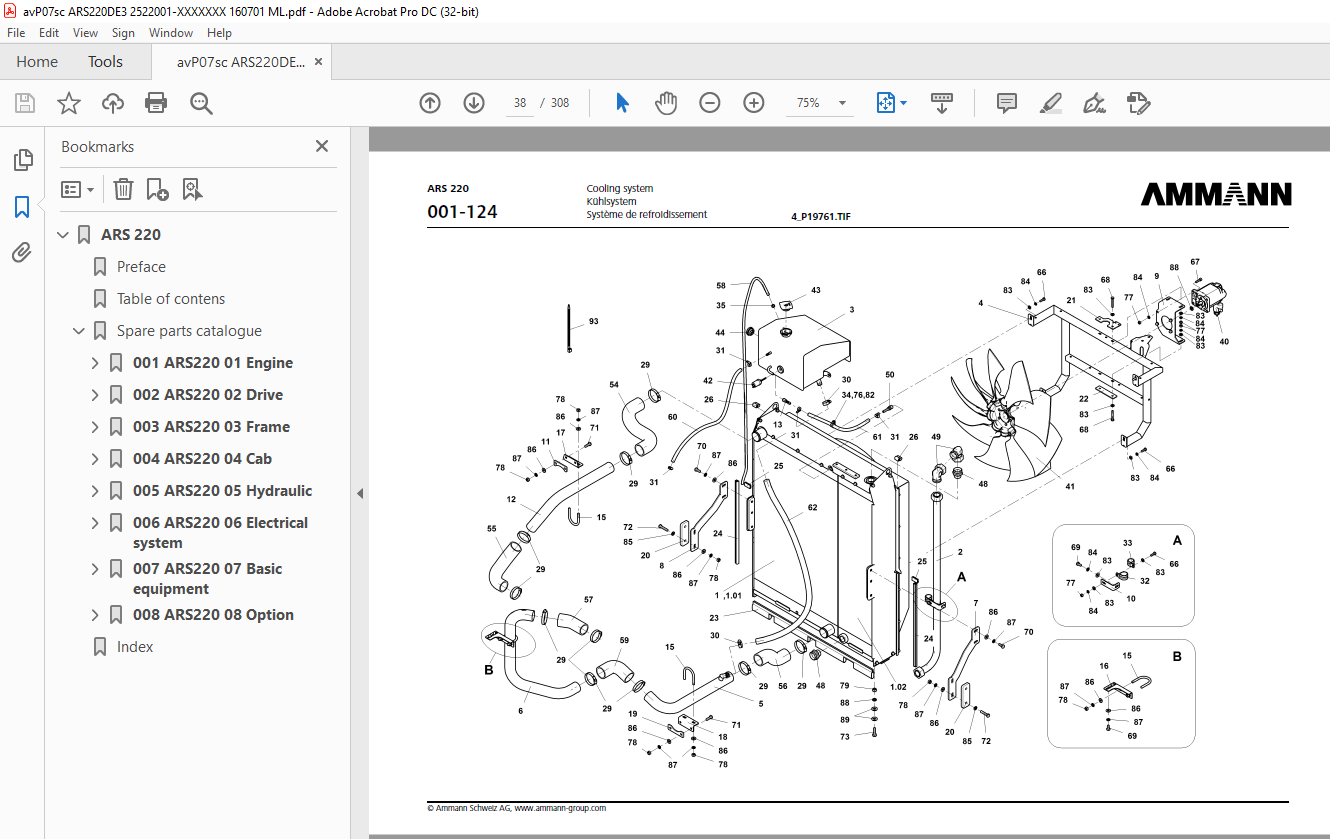Open the Sign menu
Image resolution: width=1330 pixels, height=839 pixels.
click(x=123, y=33)
